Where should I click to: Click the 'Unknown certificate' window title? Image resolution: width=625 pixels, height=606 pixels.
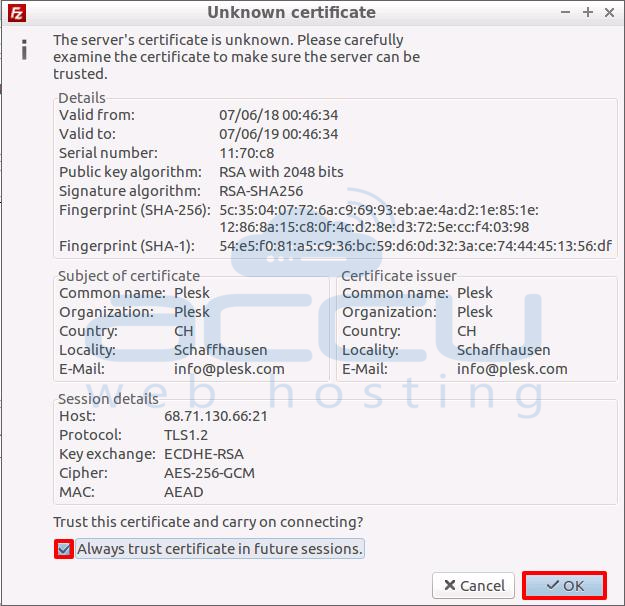(x=291, y=12)
